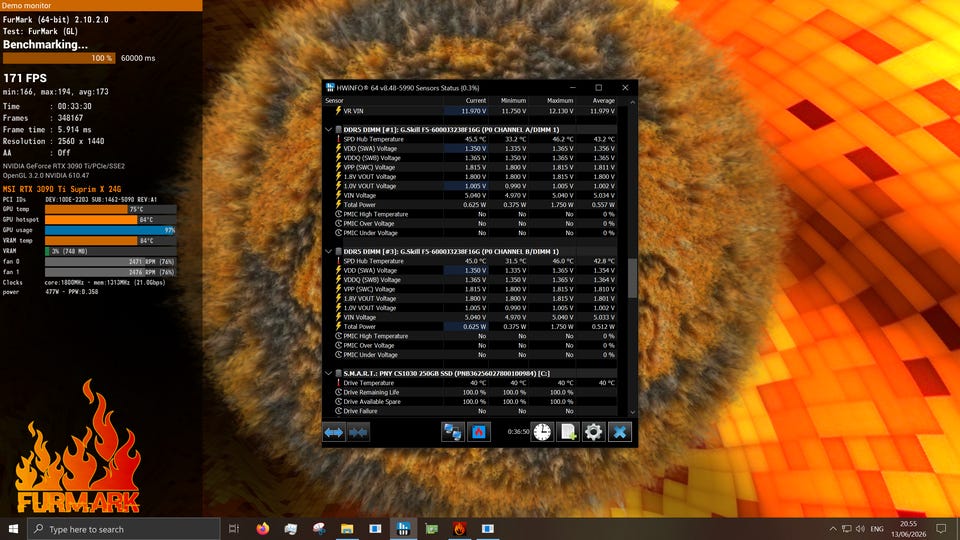Switch to FurMark flame taskbar icon
This screenshot has height=540, width=960.
click(x=460, y=528)
